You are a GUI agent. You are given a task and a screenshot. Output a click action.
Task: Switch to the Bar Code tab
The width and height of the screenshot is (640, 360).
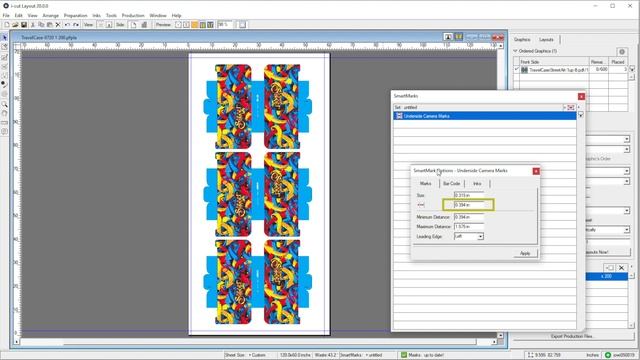451,184
